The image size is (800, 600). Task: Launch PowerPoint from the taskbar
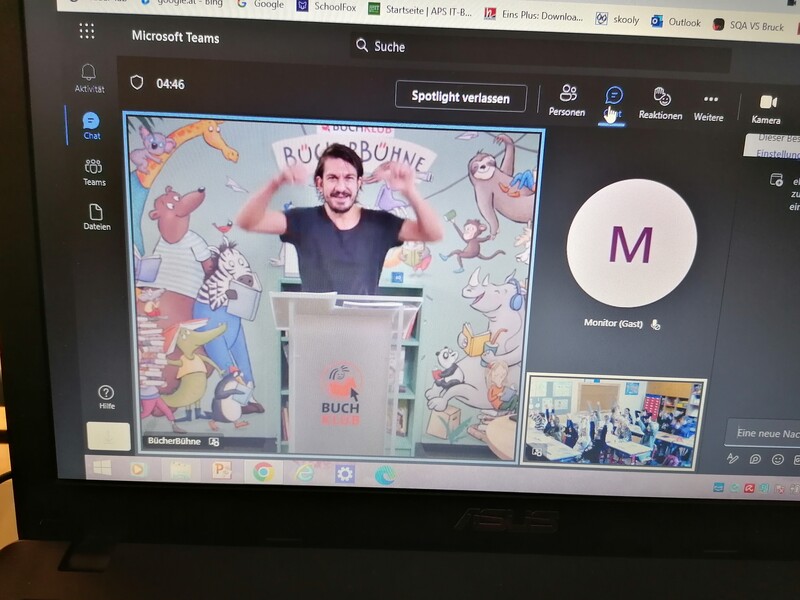pyautogui.click(x=222, y=470)
